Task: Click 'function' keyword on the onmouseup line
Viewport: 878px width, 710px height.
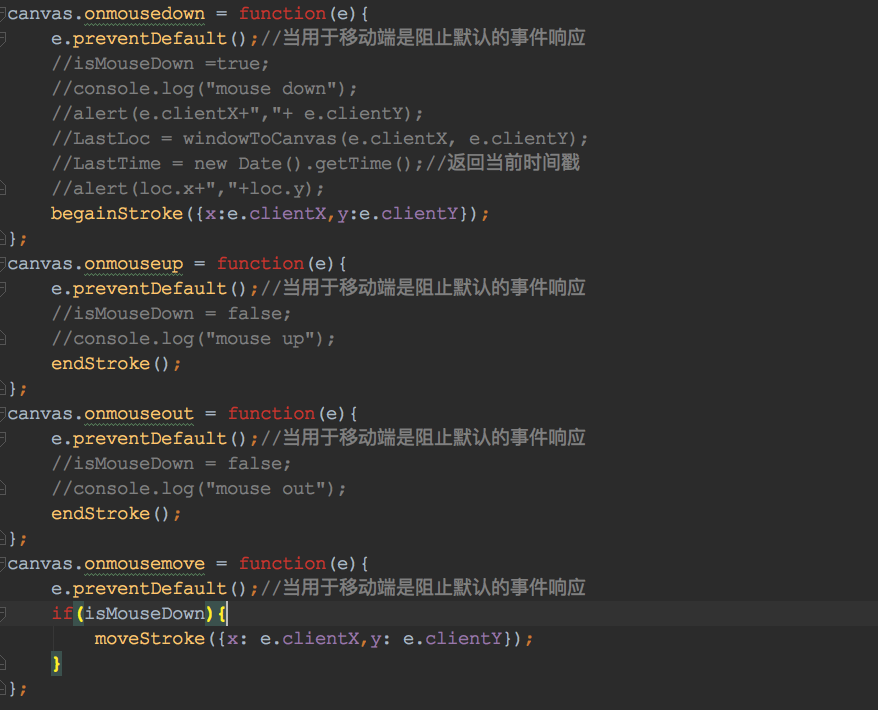Action: [260, 263]
